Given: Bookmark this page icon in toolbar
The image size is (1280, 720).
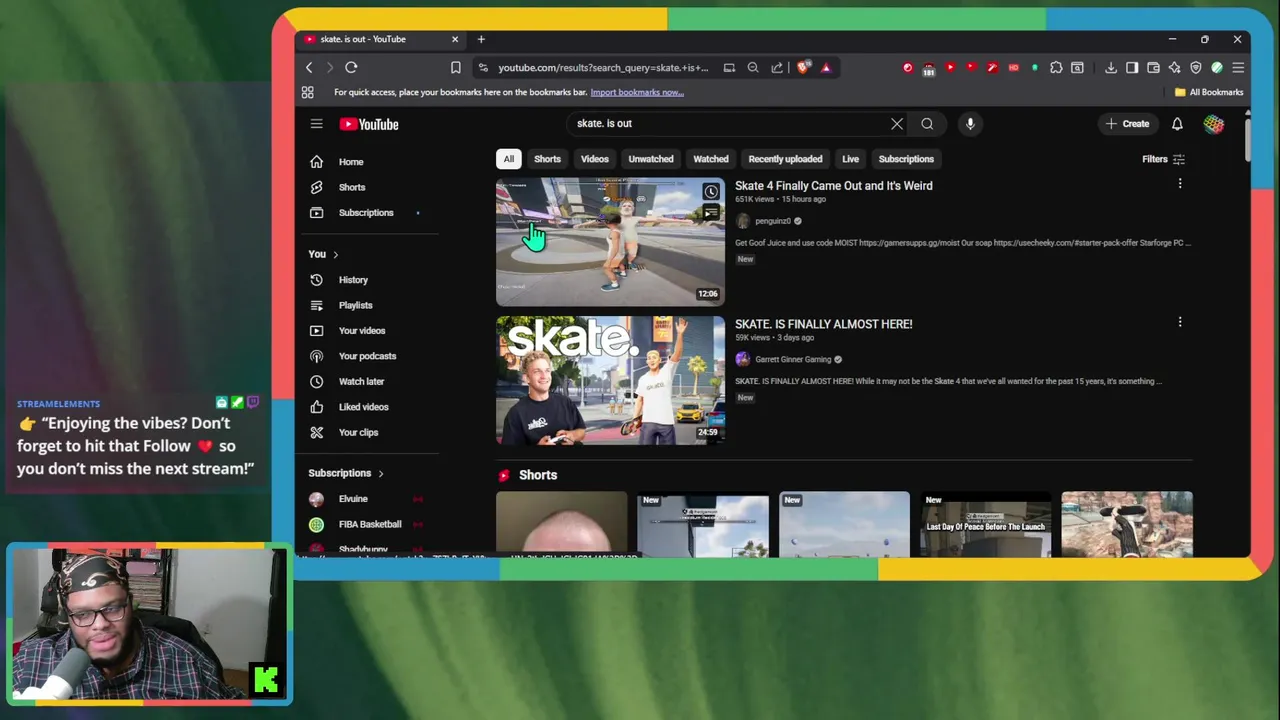Looking at the screenshot, I should click(455, 67).
